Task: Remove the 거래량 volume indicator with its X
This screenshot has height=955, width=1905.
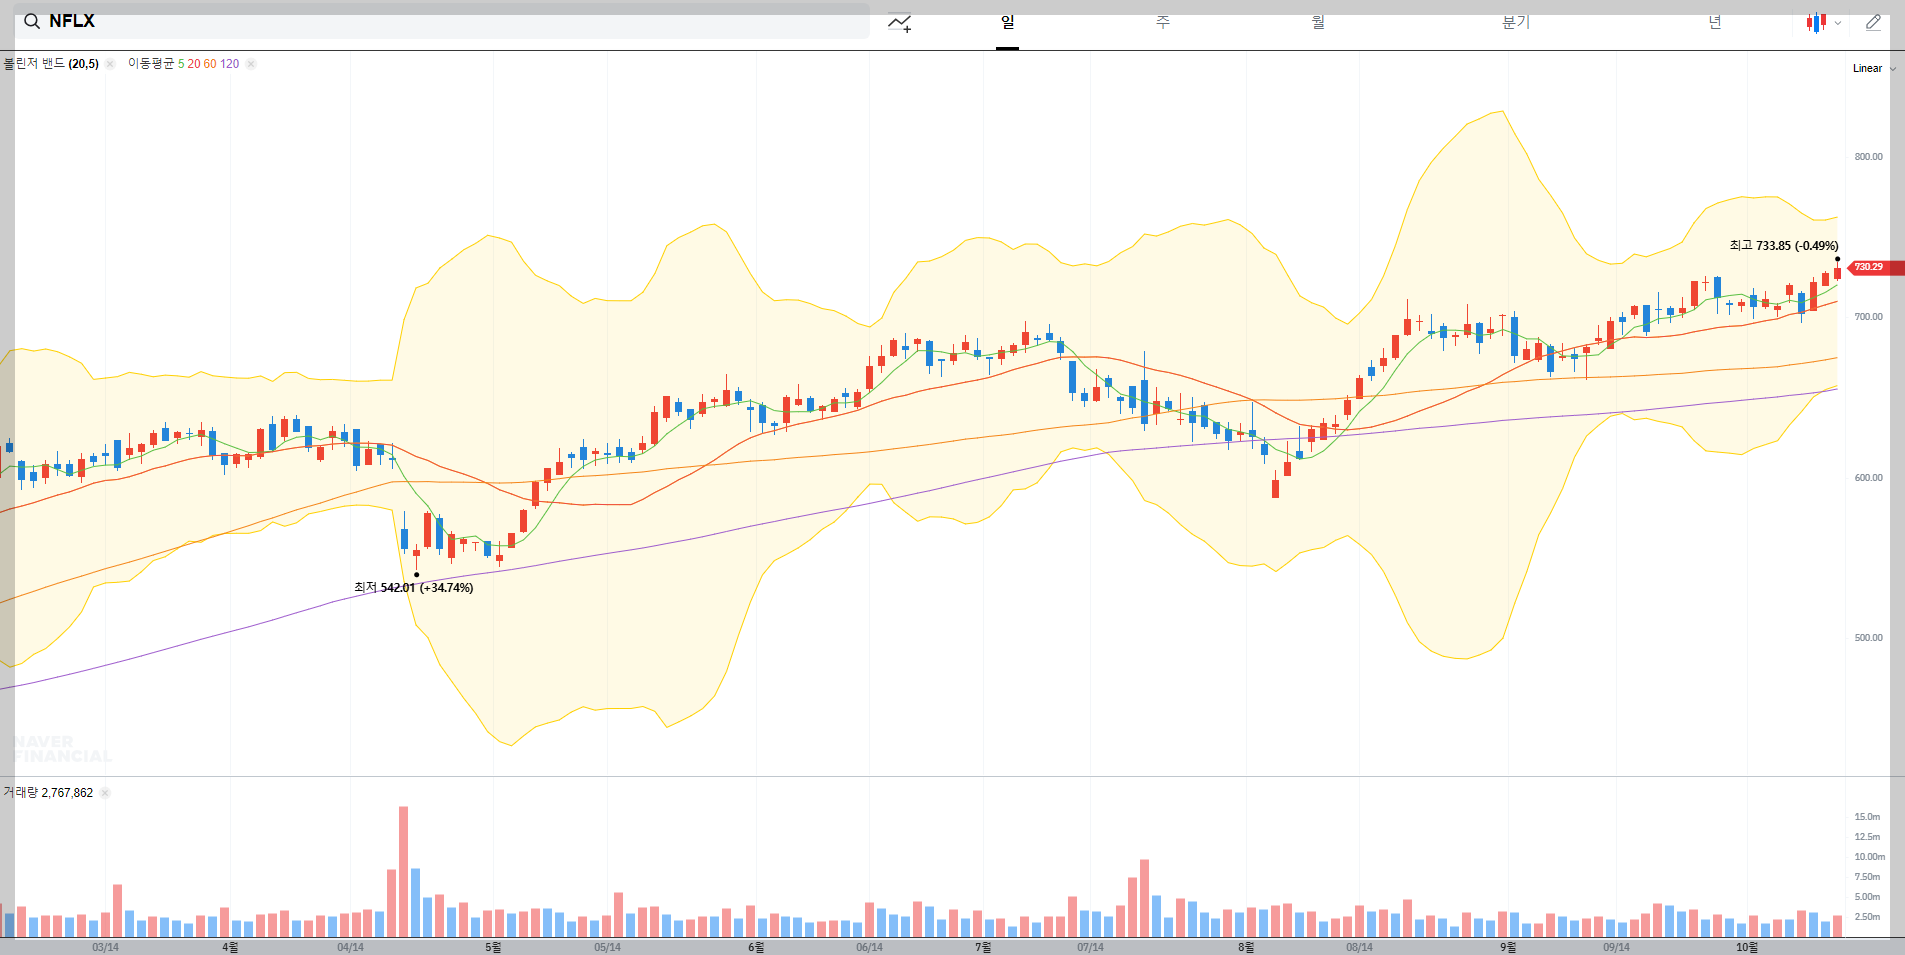Action: [x=105, y=793]
